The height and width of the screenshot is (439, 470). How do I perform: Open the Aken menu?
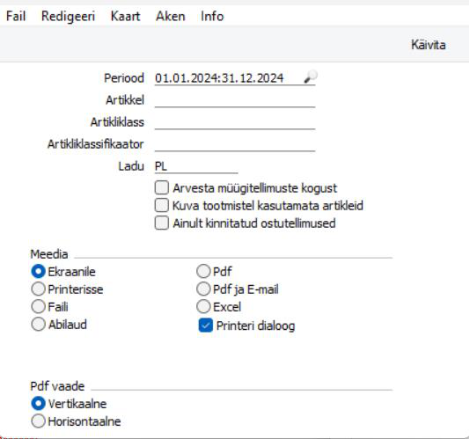tap(170, 16)
